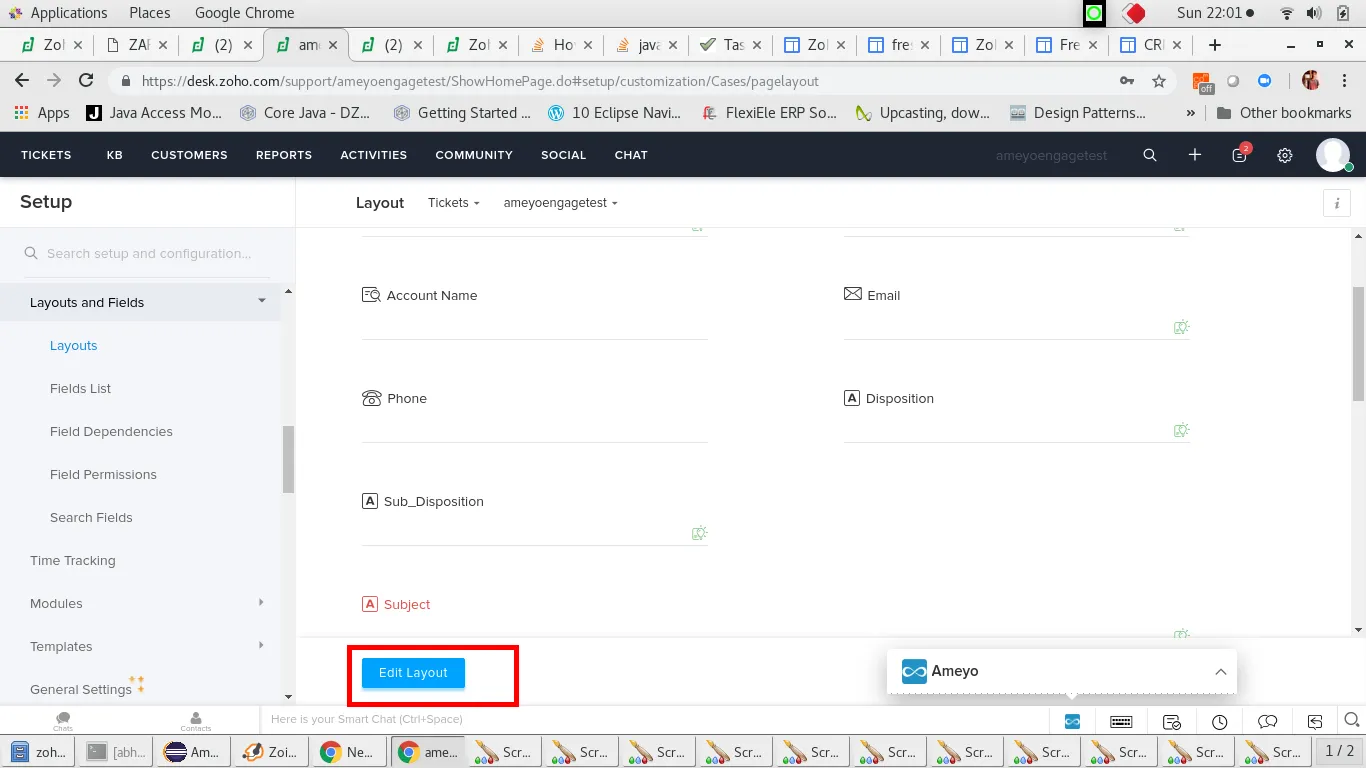
Task: Open the Places menu in the top panel
Action: [150, 13]
